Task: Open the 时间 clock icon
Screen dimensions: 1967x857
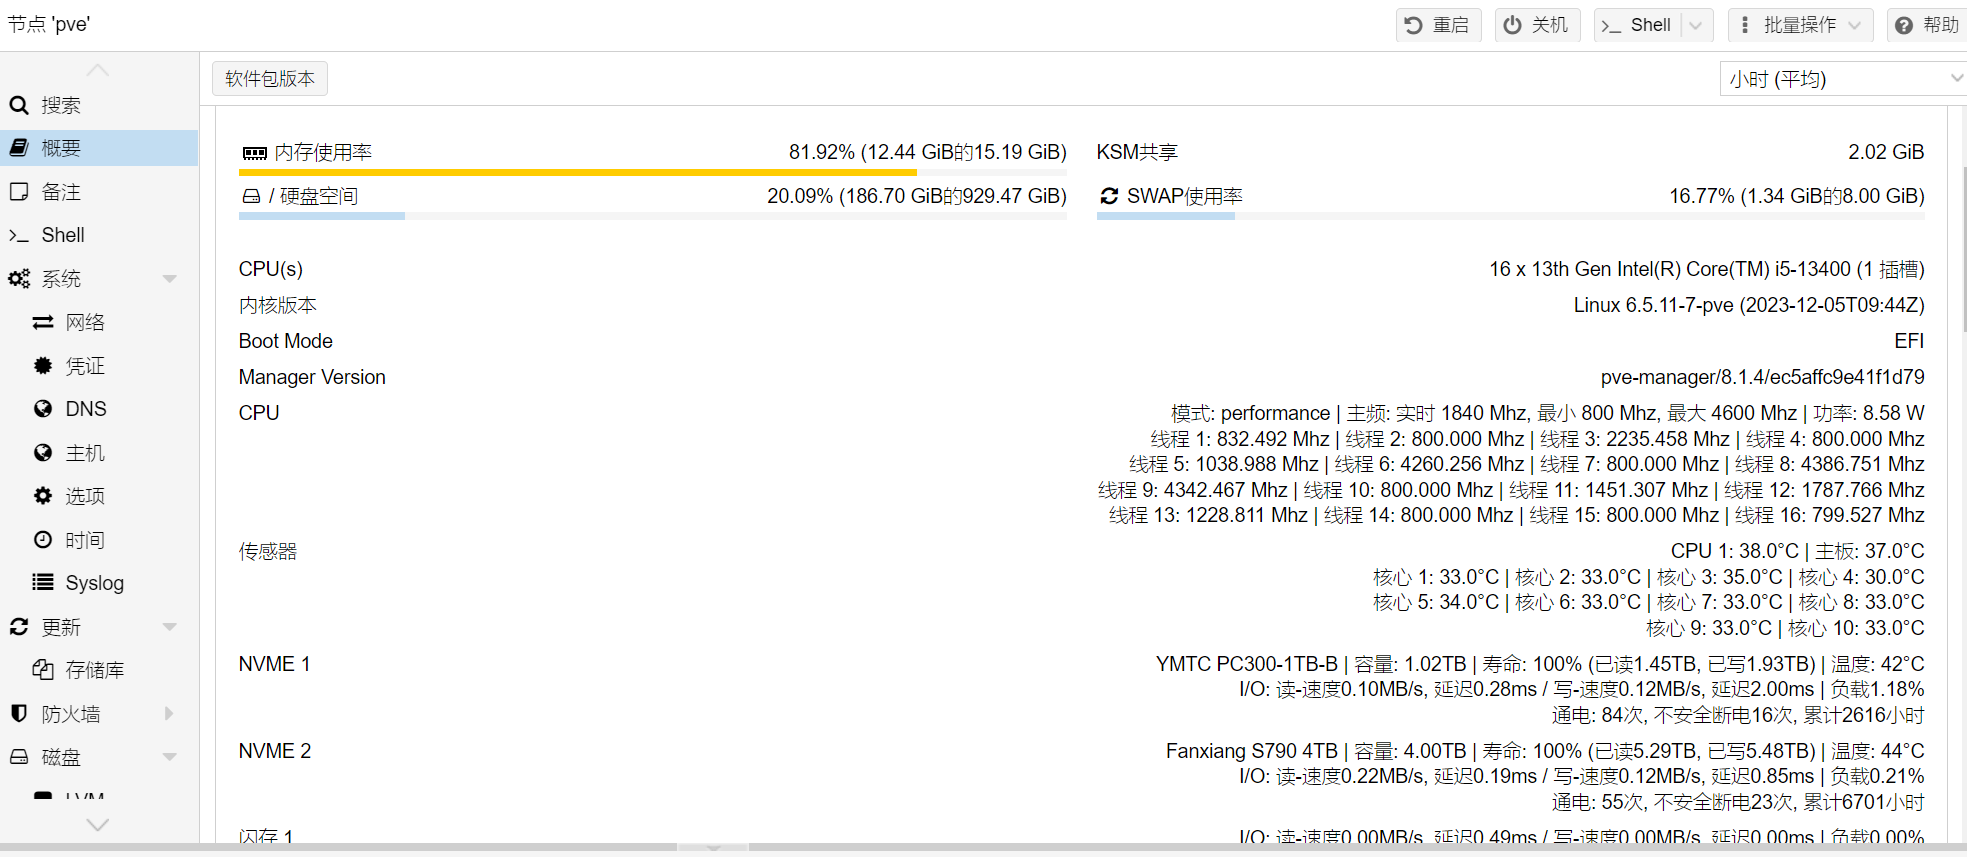Action: 43,540
